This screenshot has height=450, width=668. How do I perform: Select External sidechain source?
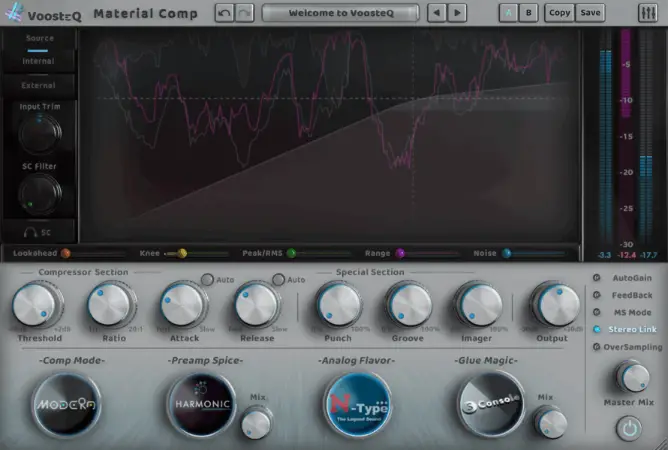39,86
